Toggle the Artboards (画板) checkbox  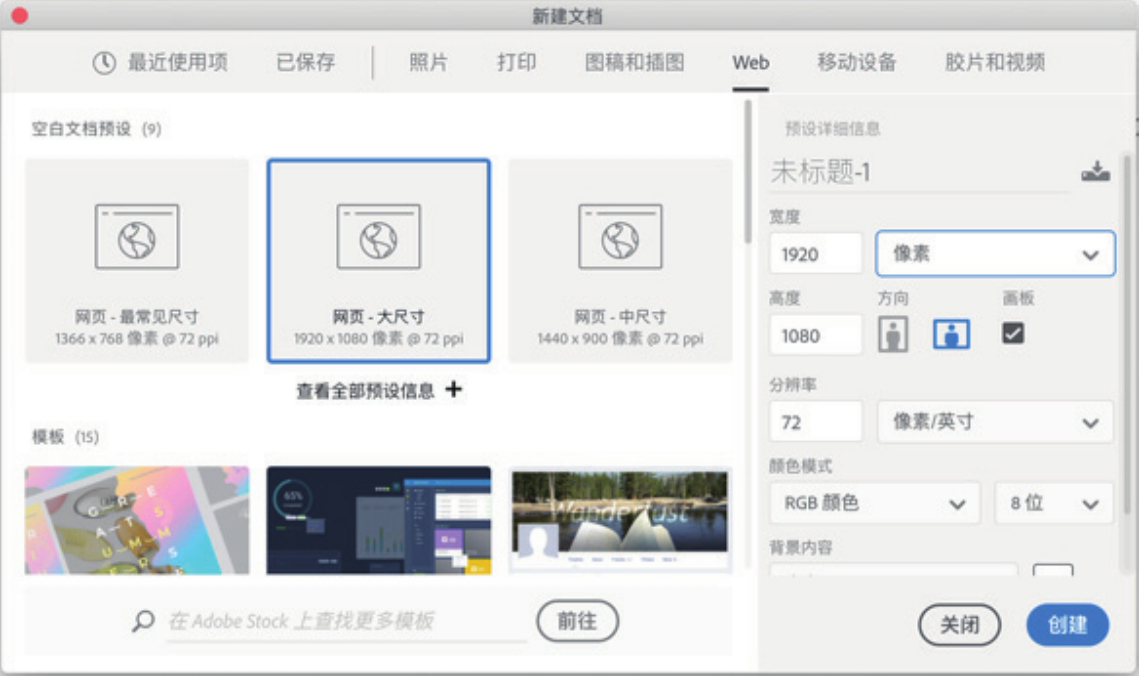(x=1013, y=334)
